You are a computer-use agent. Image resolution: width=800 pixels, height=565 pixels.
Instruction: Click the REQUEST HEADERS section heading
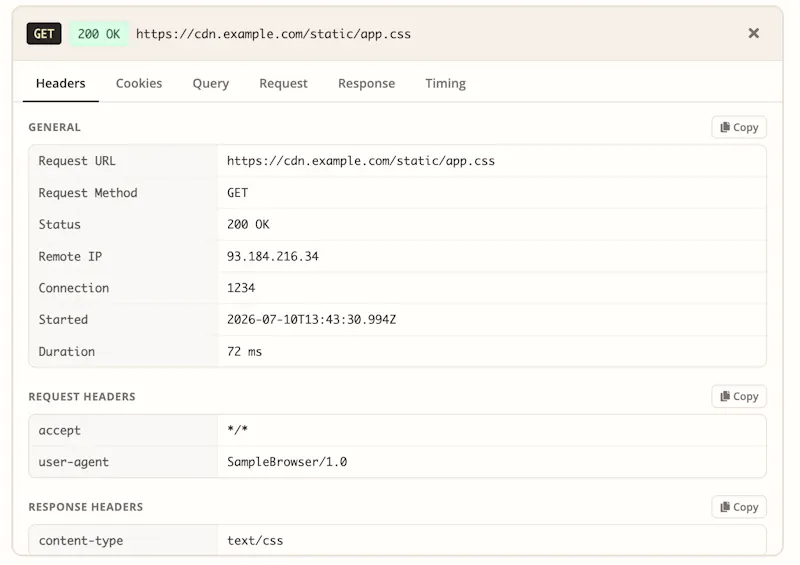(82, 397)
